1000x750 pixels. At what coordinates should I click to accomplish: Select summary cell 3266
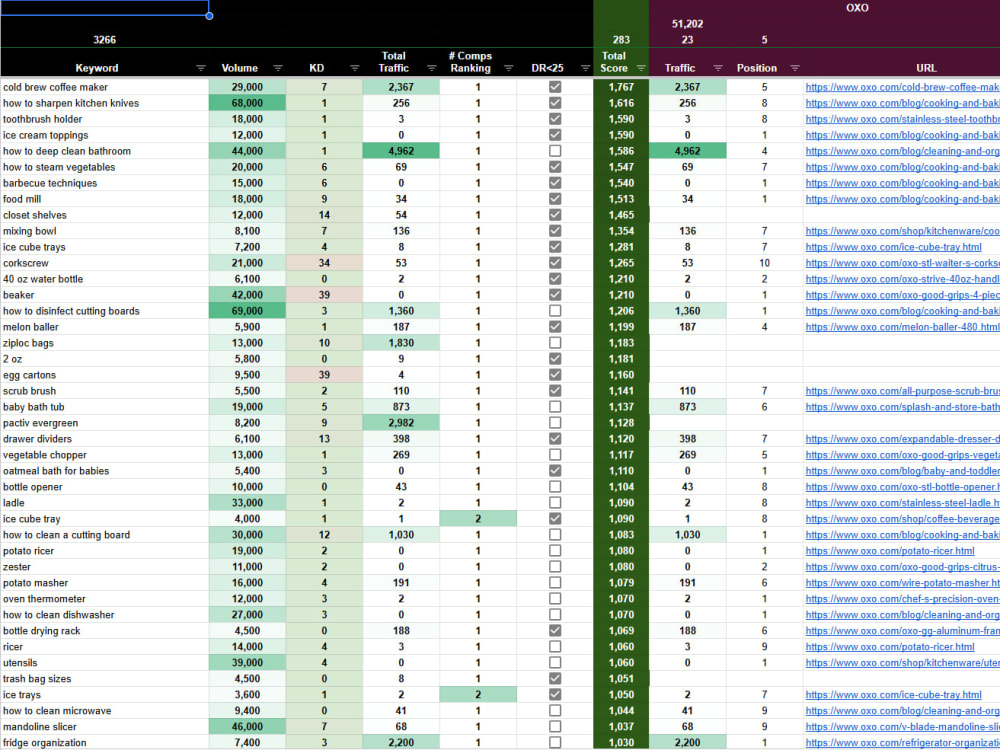[x=105, y=40]
